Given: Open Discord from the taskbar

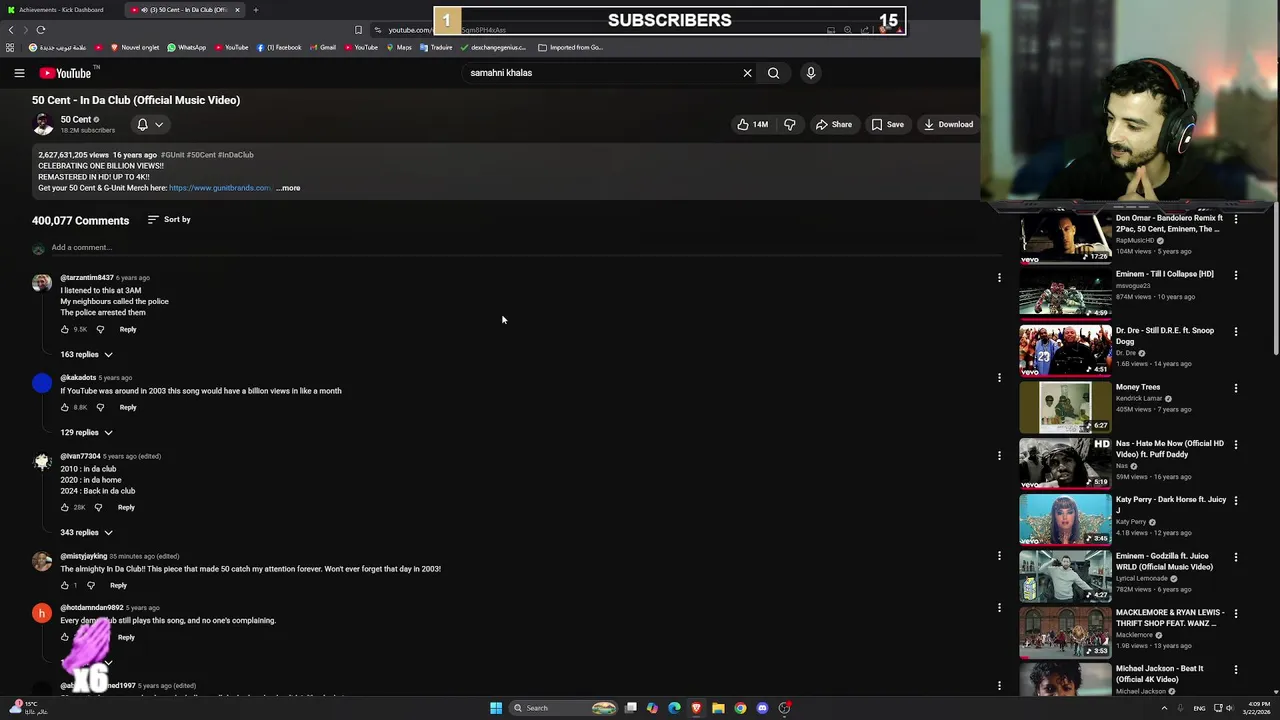Looking at the screenshot, I should coord(762,708).
